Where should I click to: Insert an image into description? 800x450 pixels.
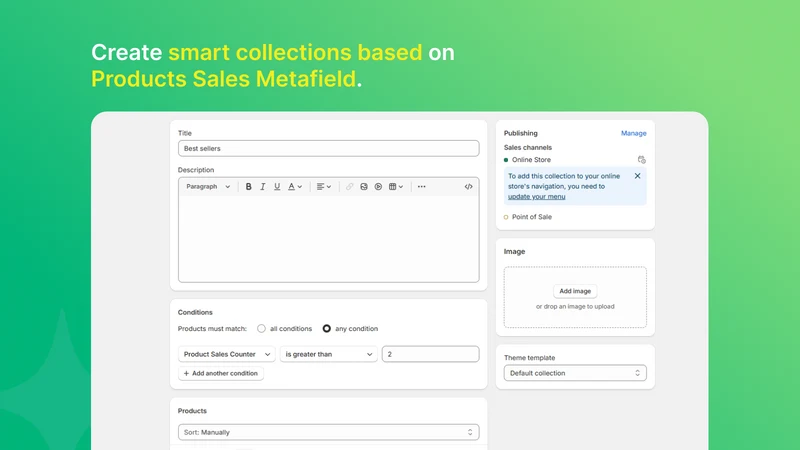coord(364,187)
